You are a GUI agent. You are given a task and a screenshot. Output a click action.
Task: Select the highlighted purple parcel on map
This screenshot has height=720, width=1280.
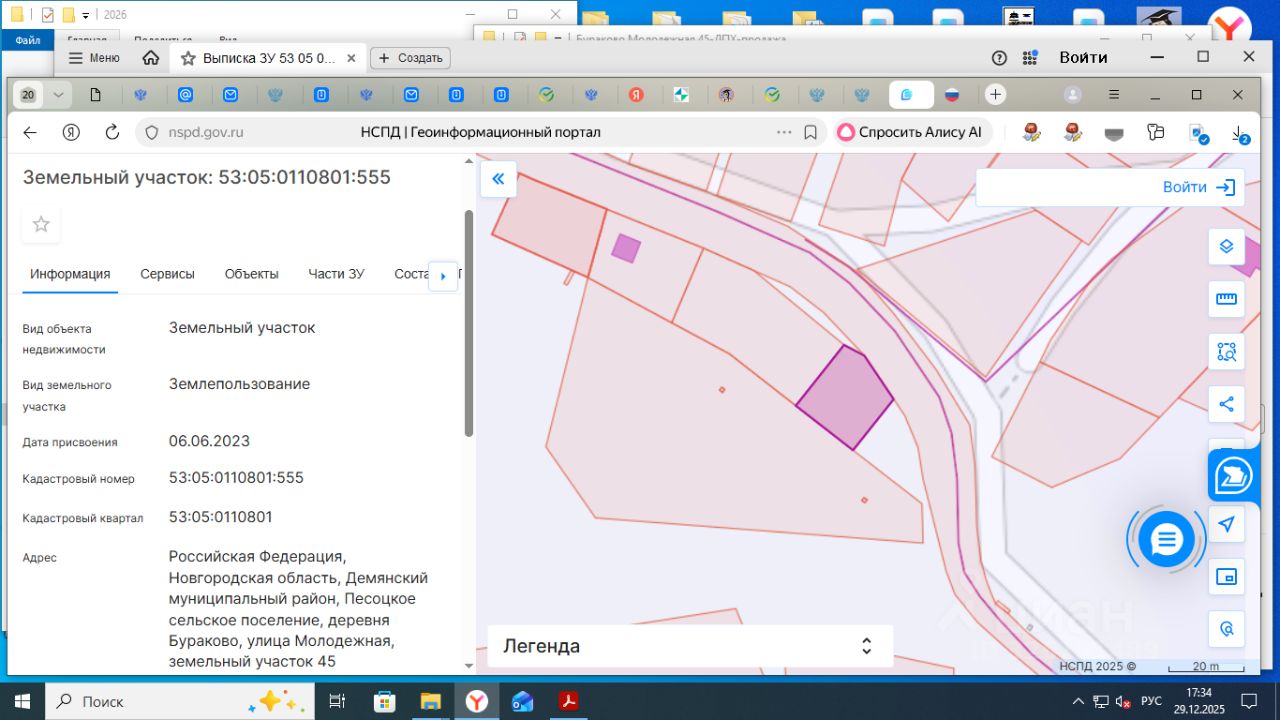click(845, 397)
